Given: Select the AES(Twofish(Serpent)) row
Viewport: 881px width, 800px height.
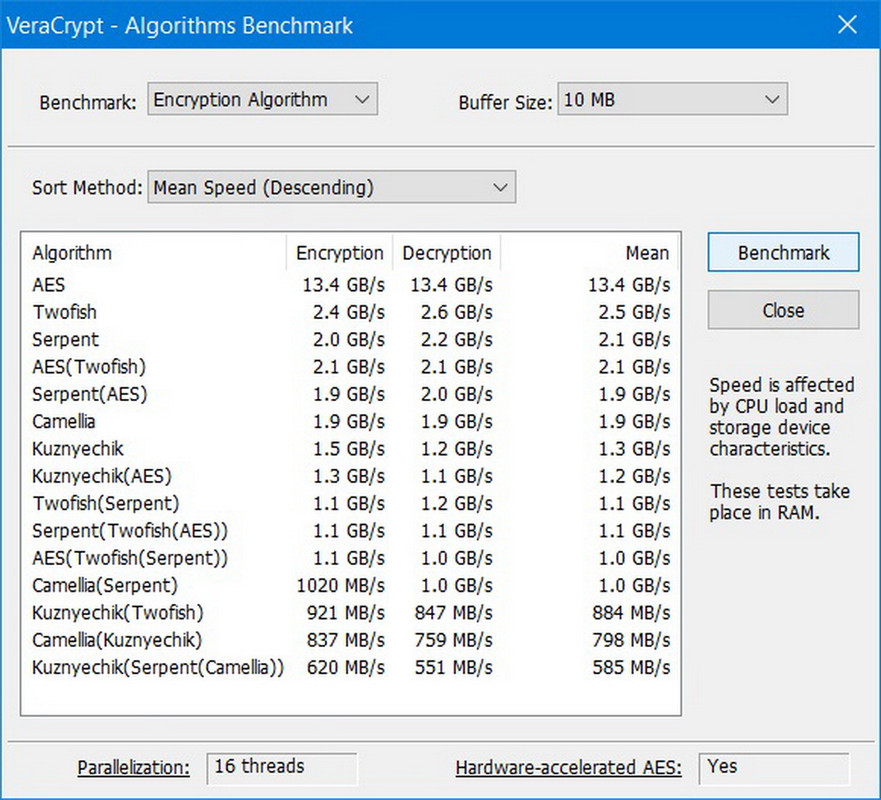Looking at the screenshot, I should coord(351,558).
